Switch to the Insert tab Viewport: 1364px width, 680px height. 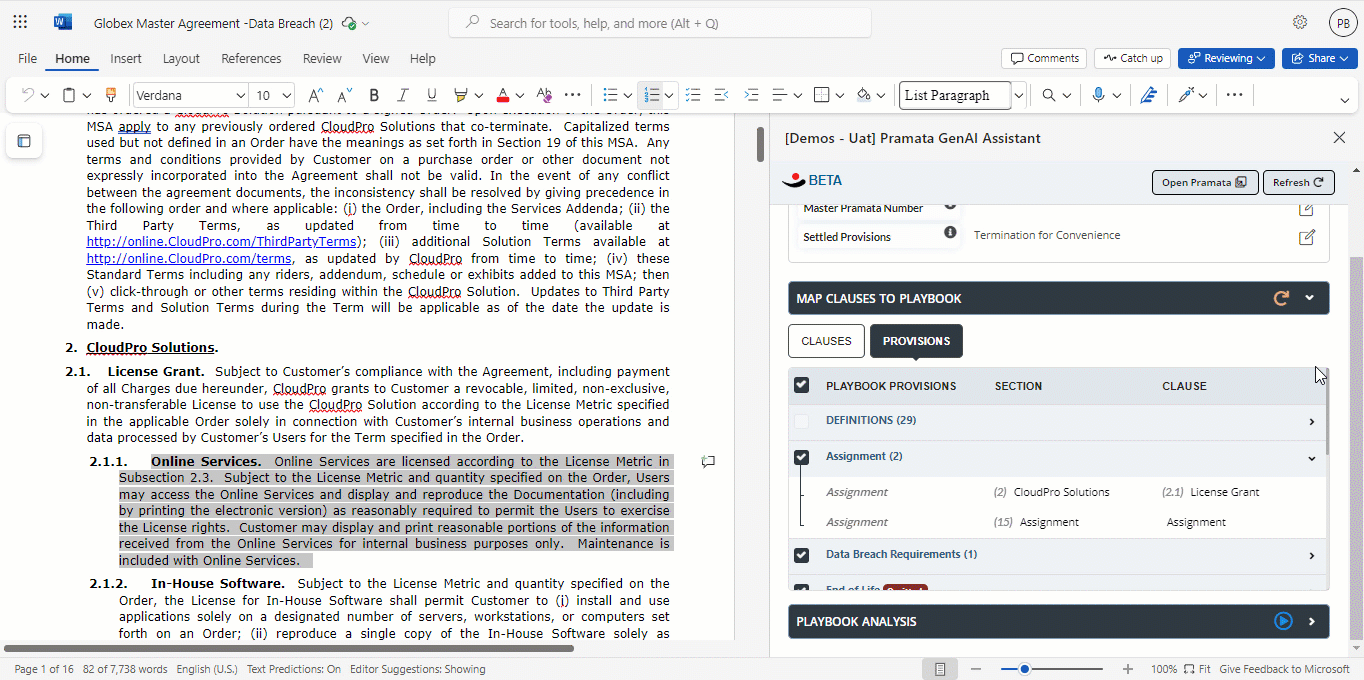(126, 58)
